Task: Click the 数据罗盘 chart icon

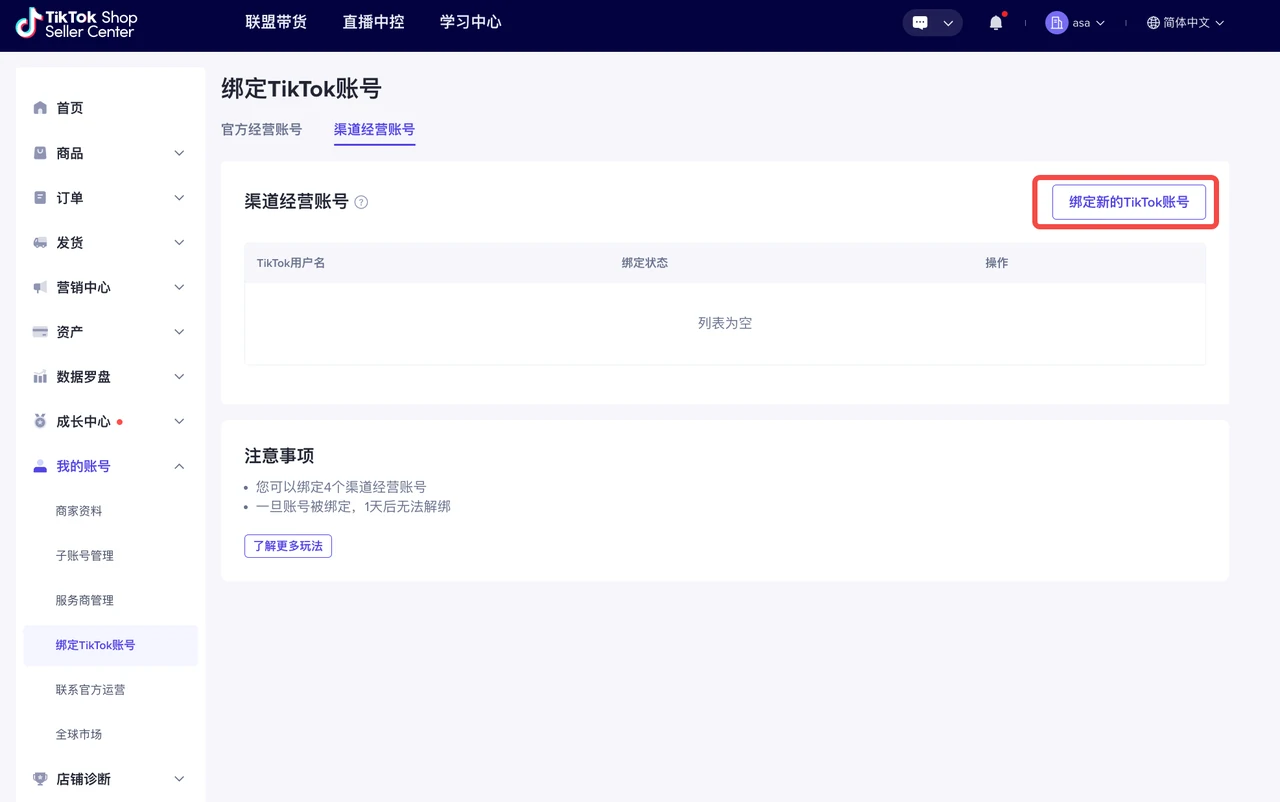Action: tap(40, 377)
